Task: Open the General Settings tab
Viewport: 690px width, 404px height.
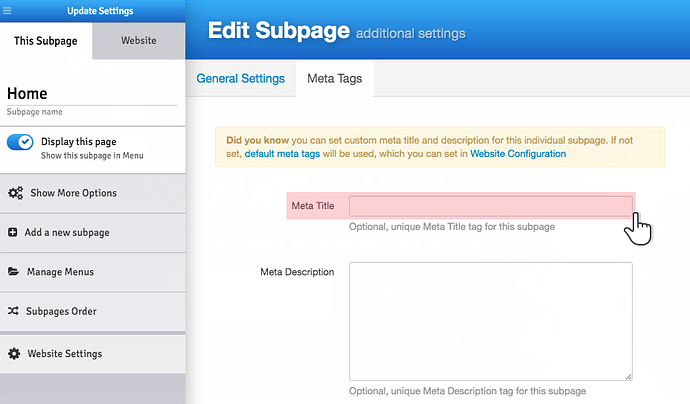Action: pos(240,78)
